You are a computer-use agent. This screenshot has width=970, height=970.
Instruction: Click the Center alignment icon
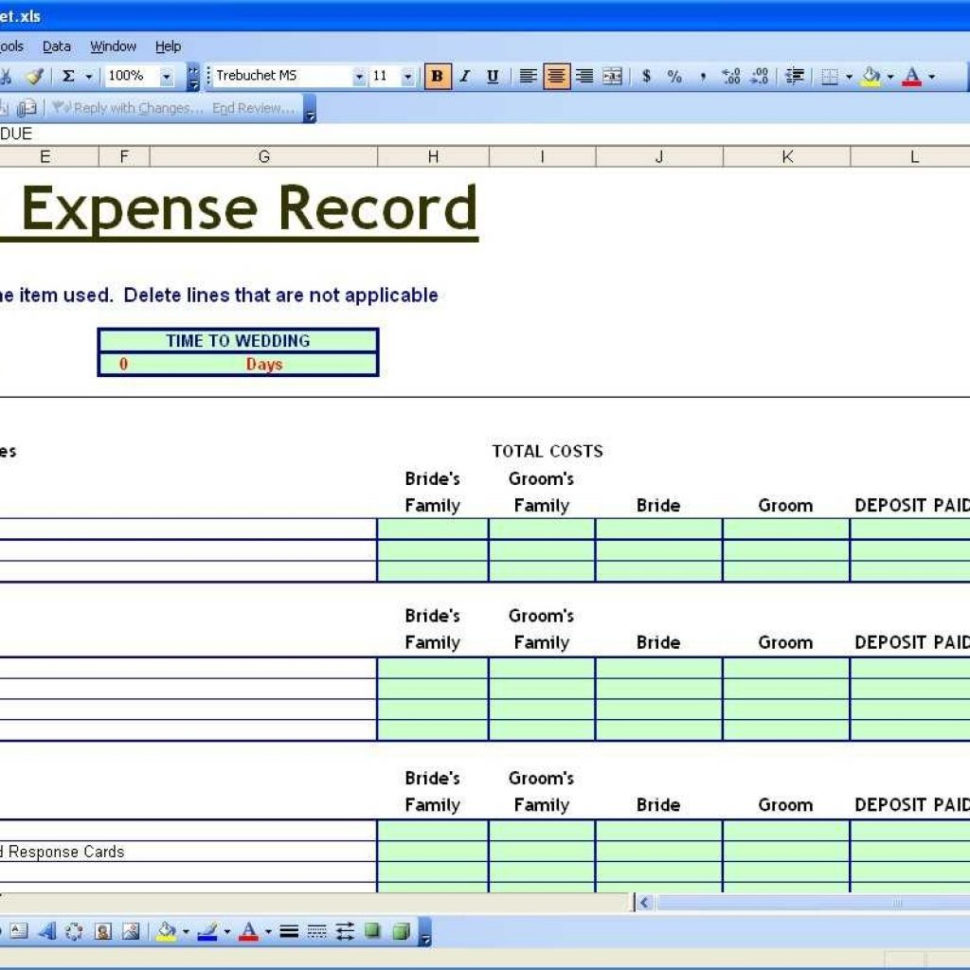pos(557,76)
